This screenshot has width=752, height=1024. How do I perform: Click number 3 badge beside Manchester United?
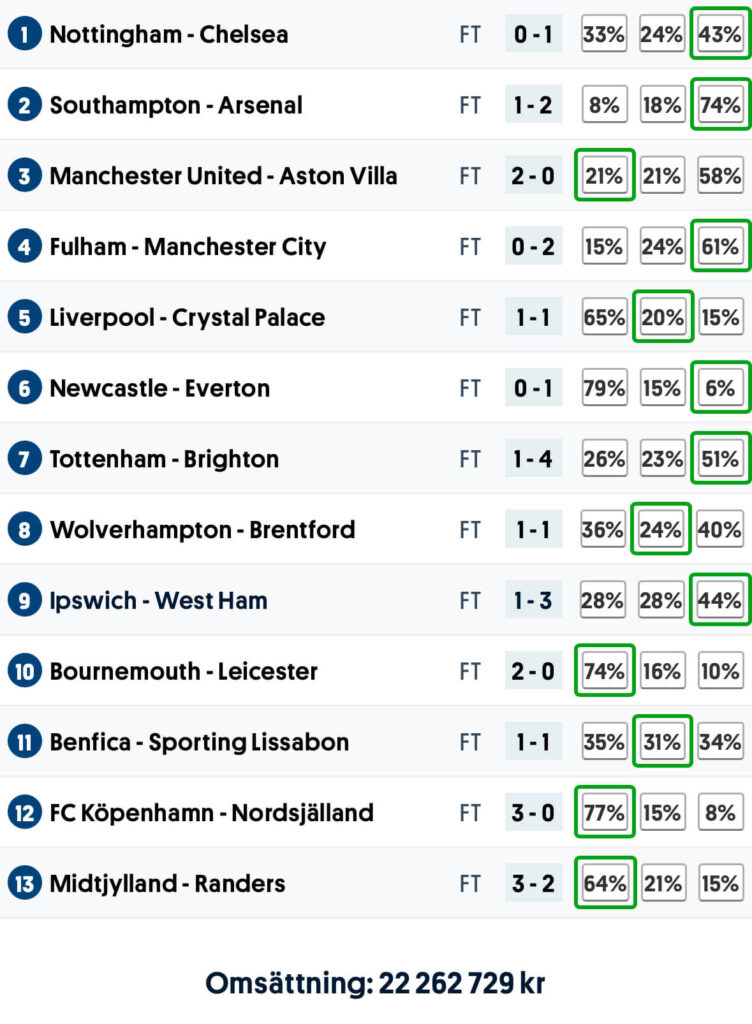click(x=24, y=177)
